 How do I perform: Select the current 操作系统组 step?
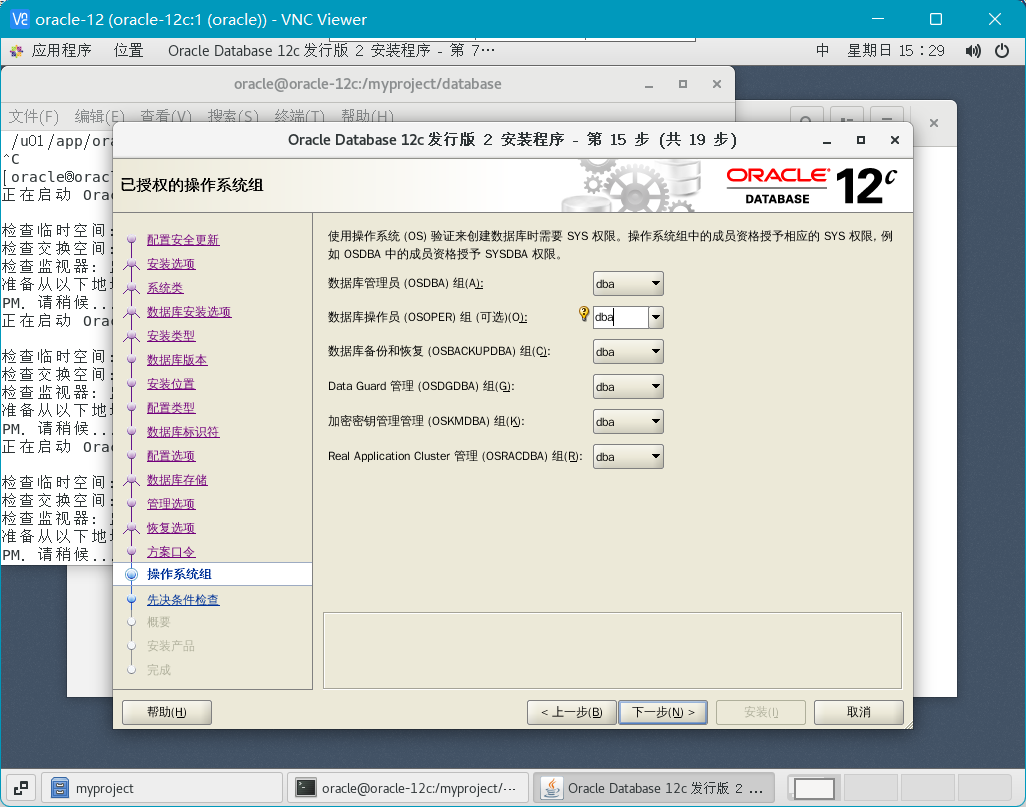(x=179, y=574)
